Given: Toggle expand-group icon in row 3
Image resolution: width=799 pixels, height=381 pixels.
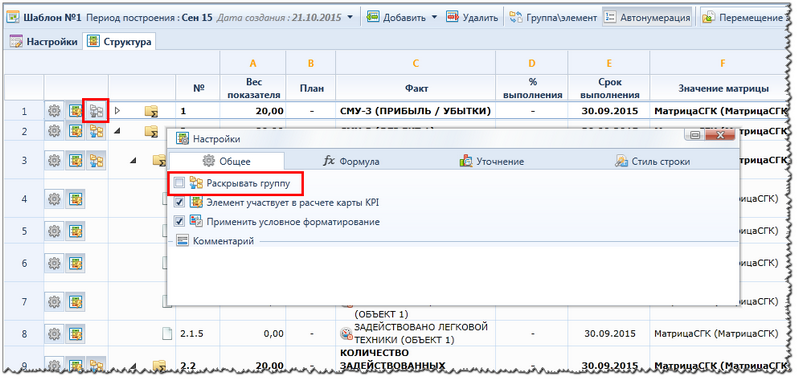Looking at the screenshot, I should tap(96, 160).
